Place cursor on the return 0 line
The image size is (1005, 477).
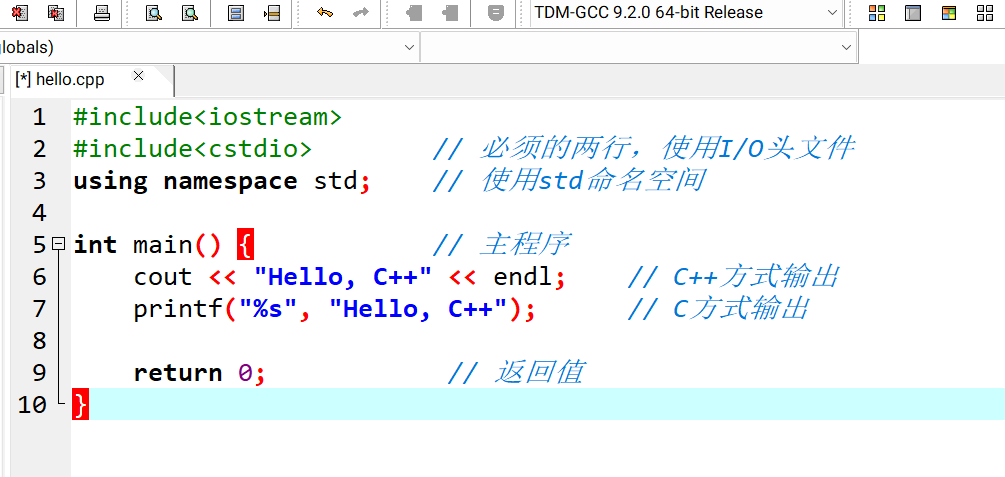[x=200, y=373]
